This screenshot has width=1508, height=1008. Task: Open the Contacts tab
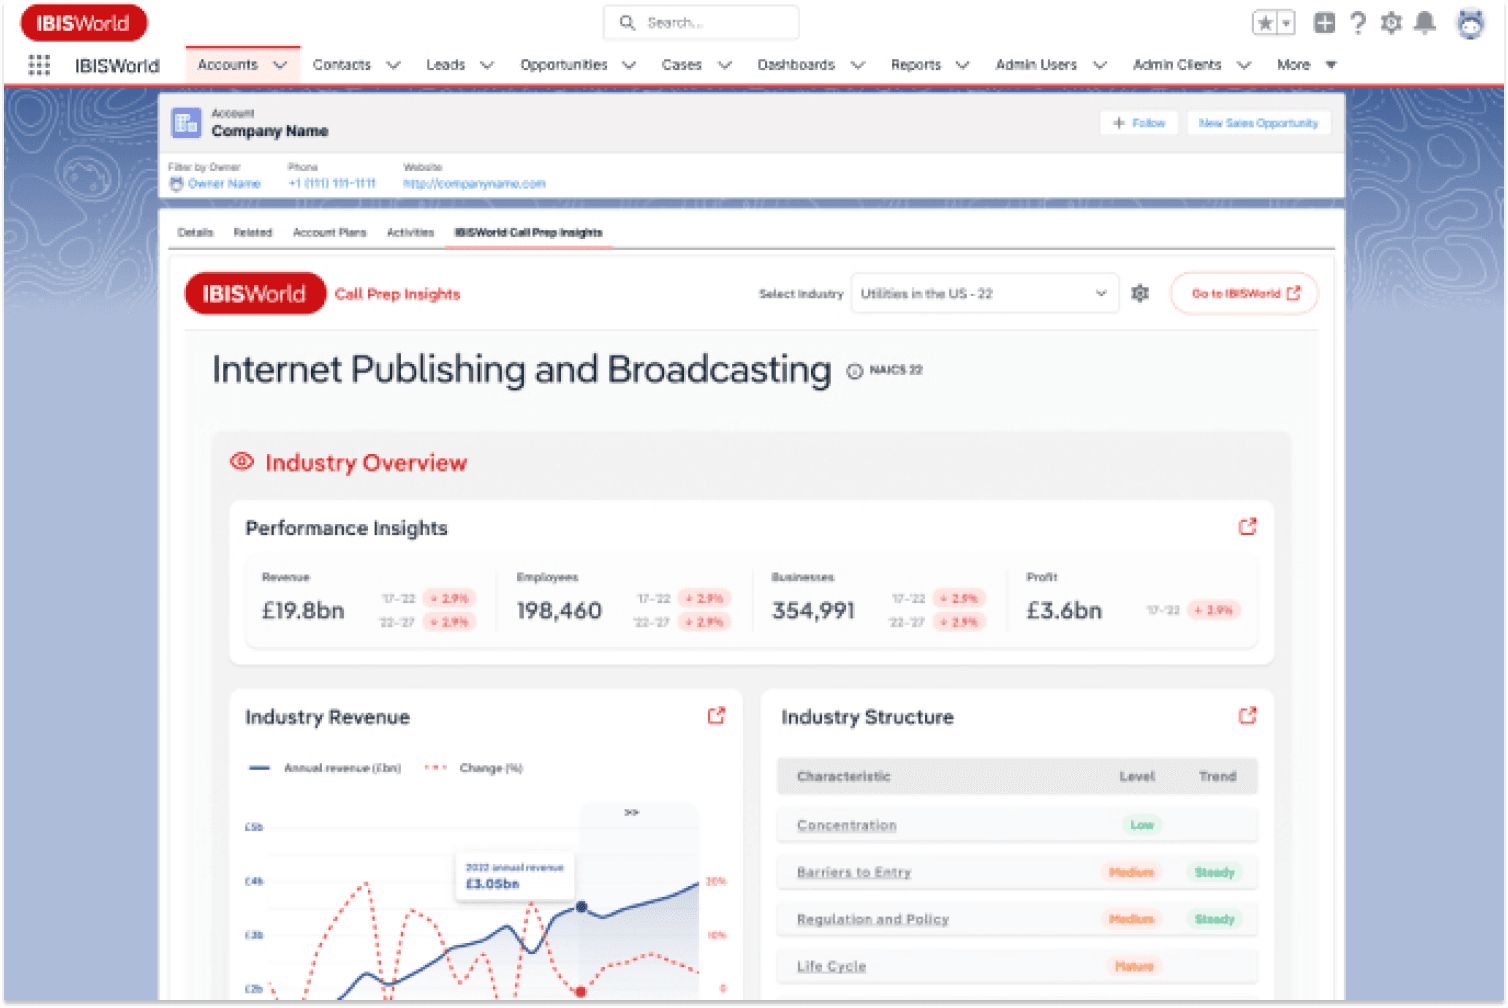342,65
